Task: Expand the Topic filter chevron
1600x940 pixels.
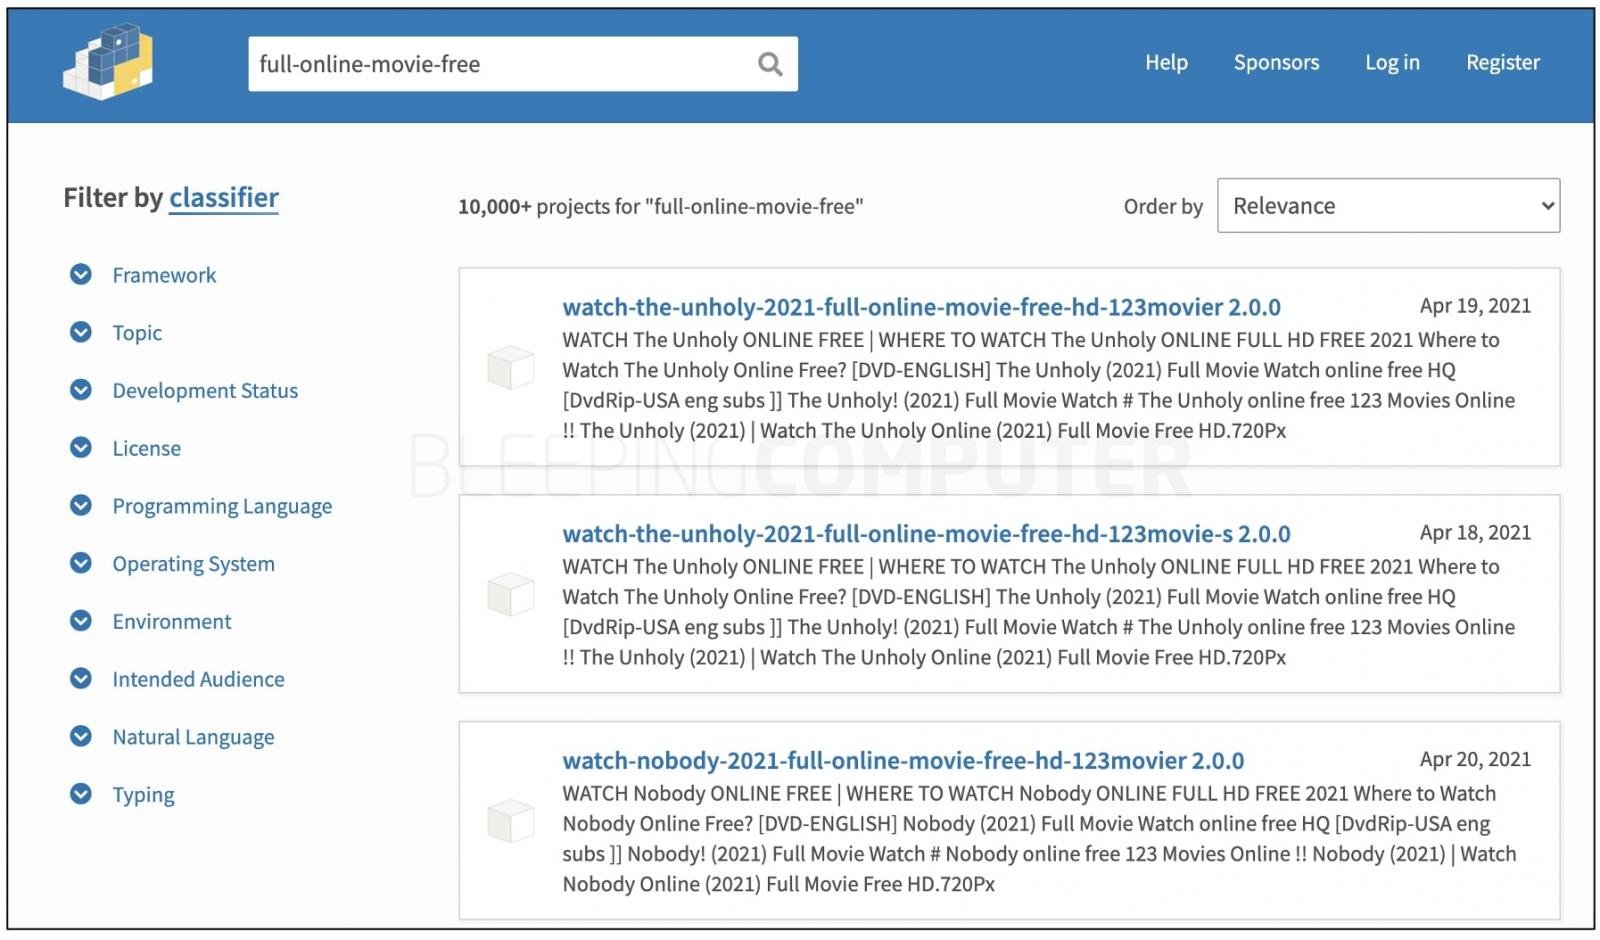Action: (x=81, y=332)
